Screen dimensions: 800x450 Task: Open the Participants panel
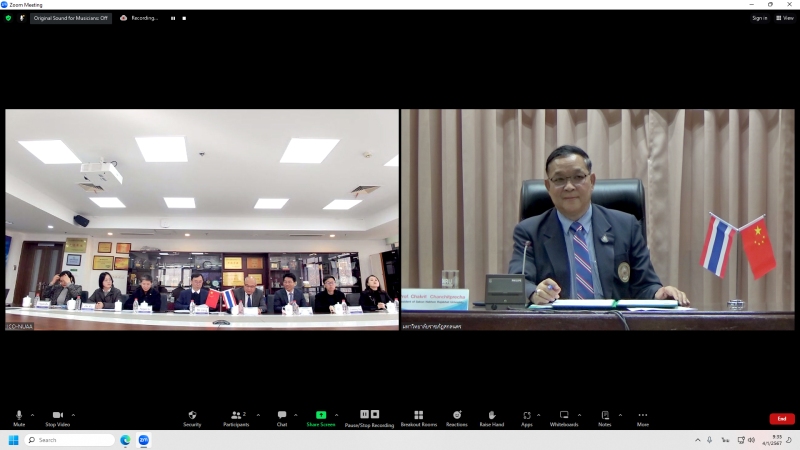tap(236, 416)
